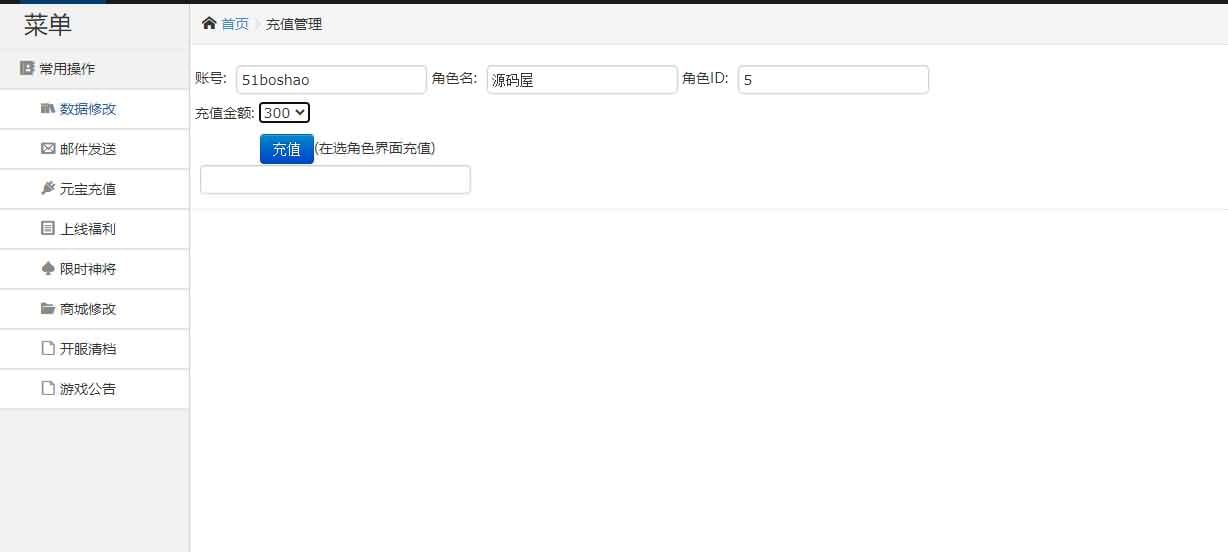Click the 开服清档 file icon
The width and height of the screenshot is (1228, 552).
pos(47,348)
